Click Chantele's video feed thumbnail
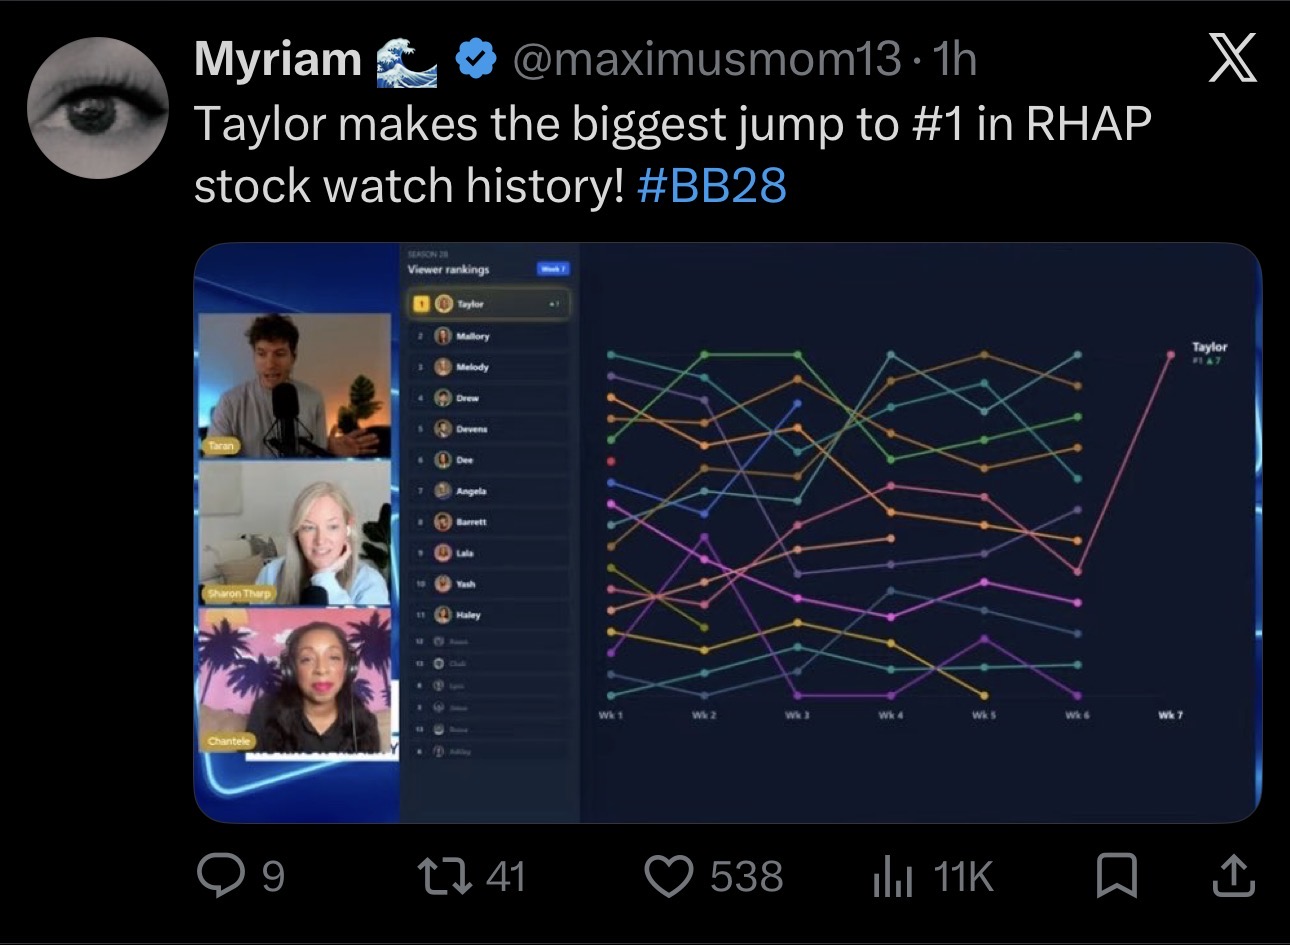 pos(296,679)
